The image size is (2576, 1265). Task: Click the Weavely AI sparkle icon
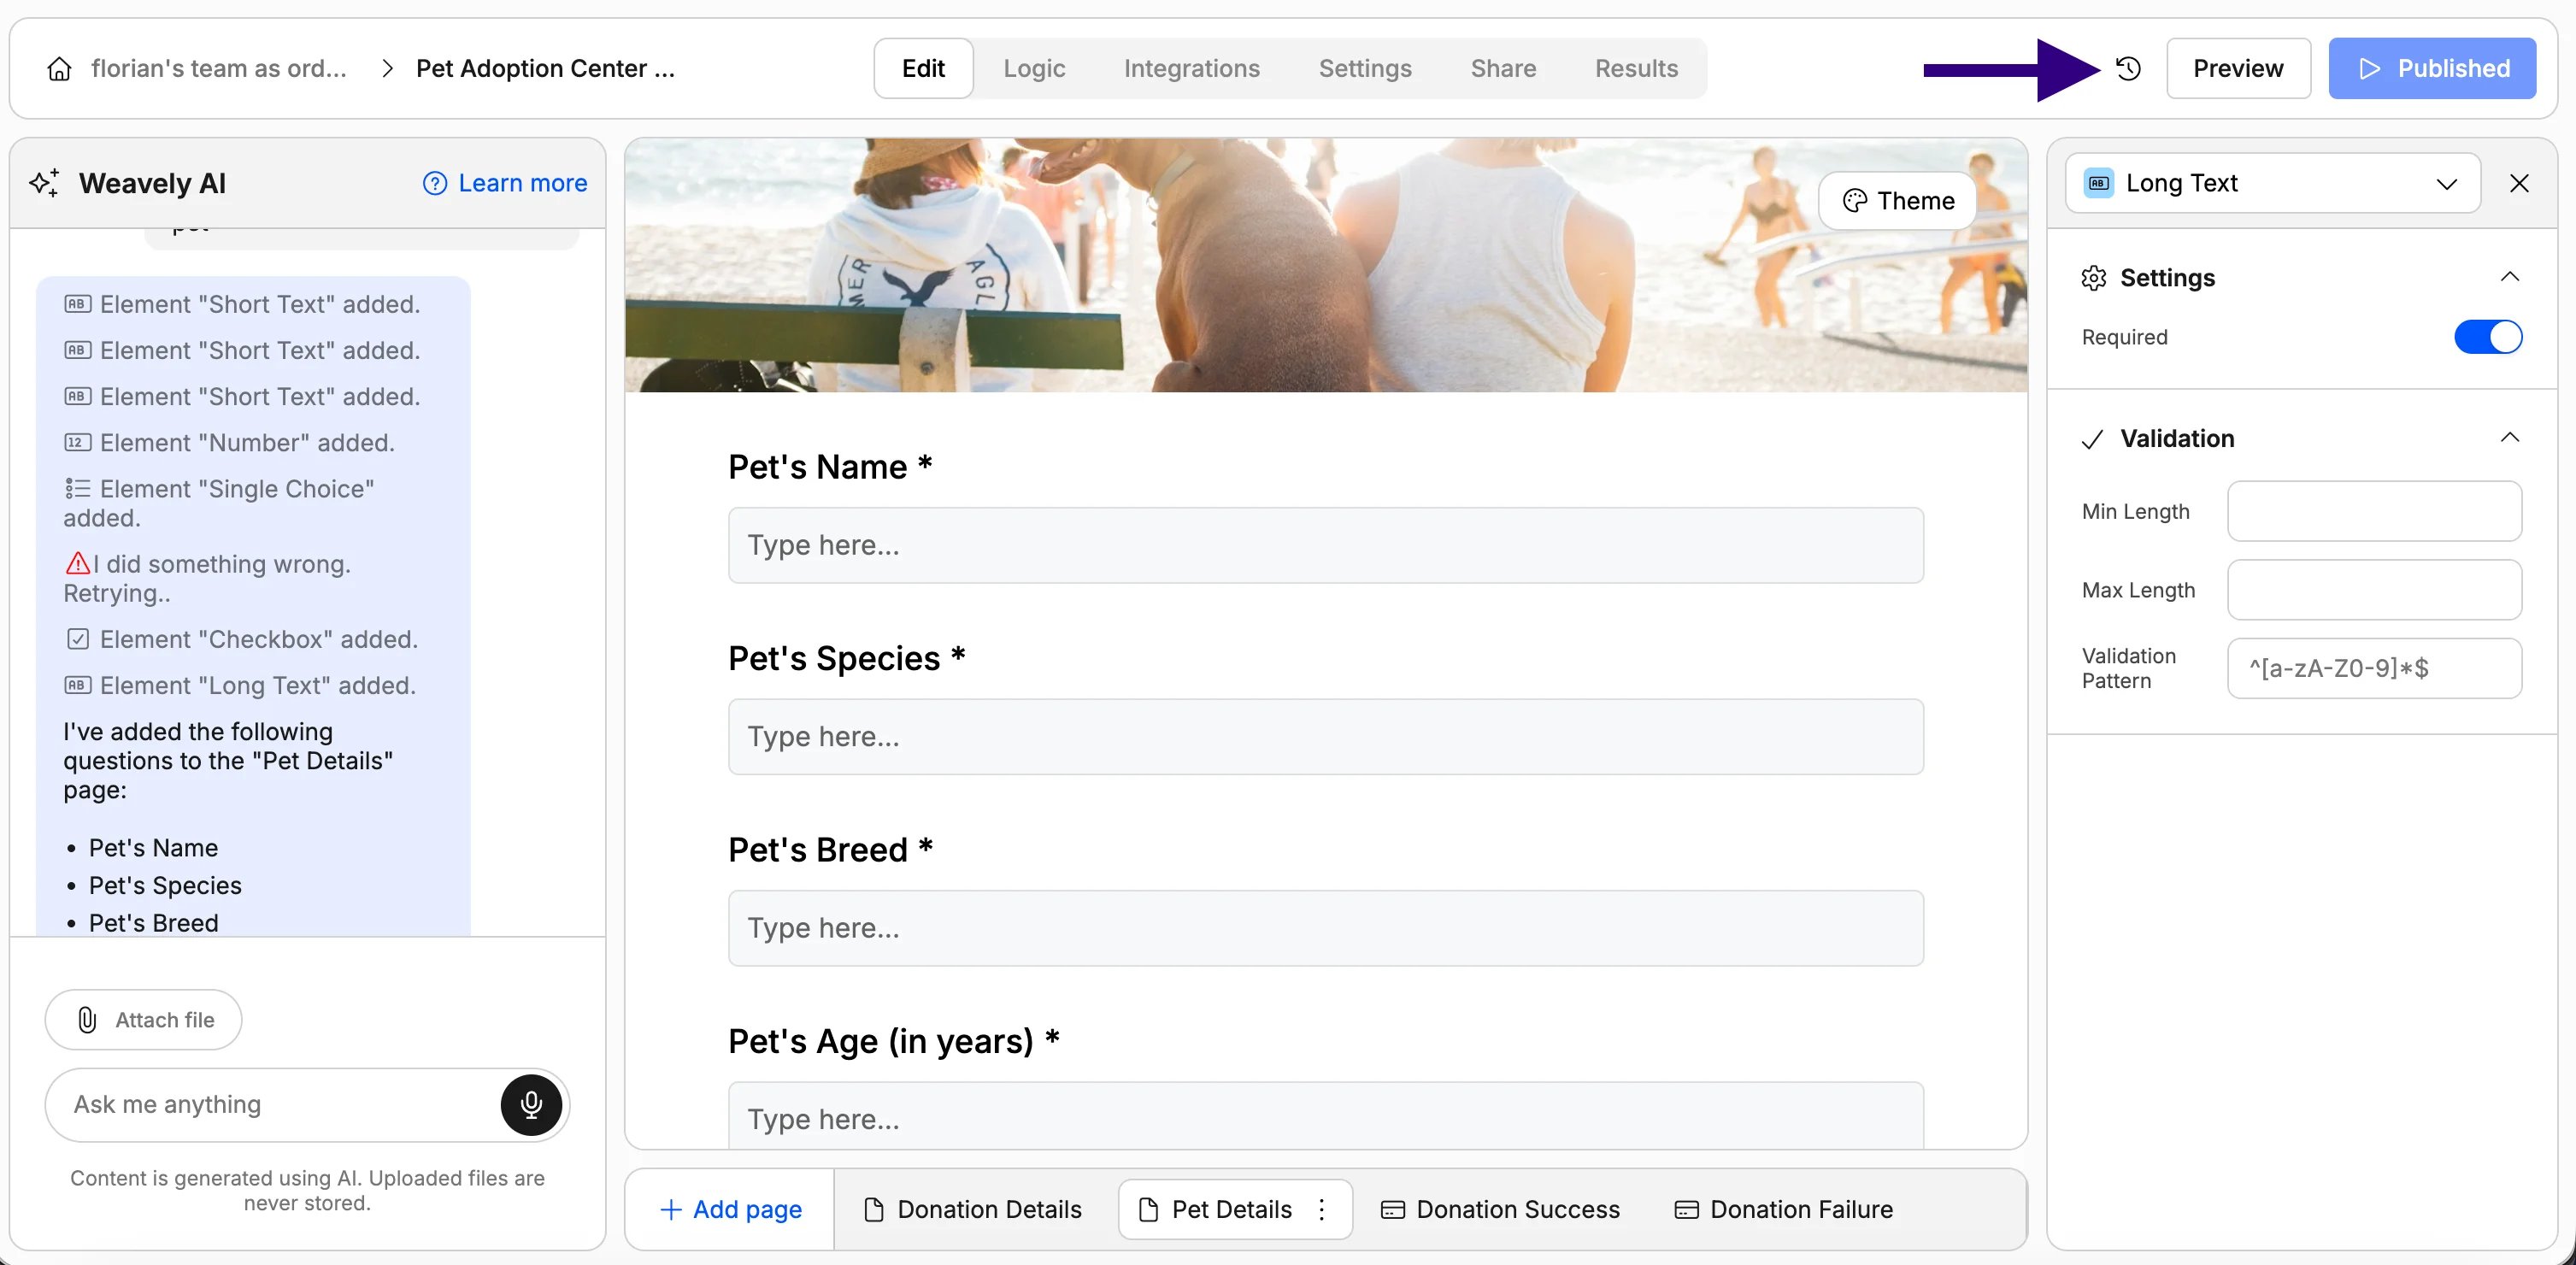(x=44, y=182)
